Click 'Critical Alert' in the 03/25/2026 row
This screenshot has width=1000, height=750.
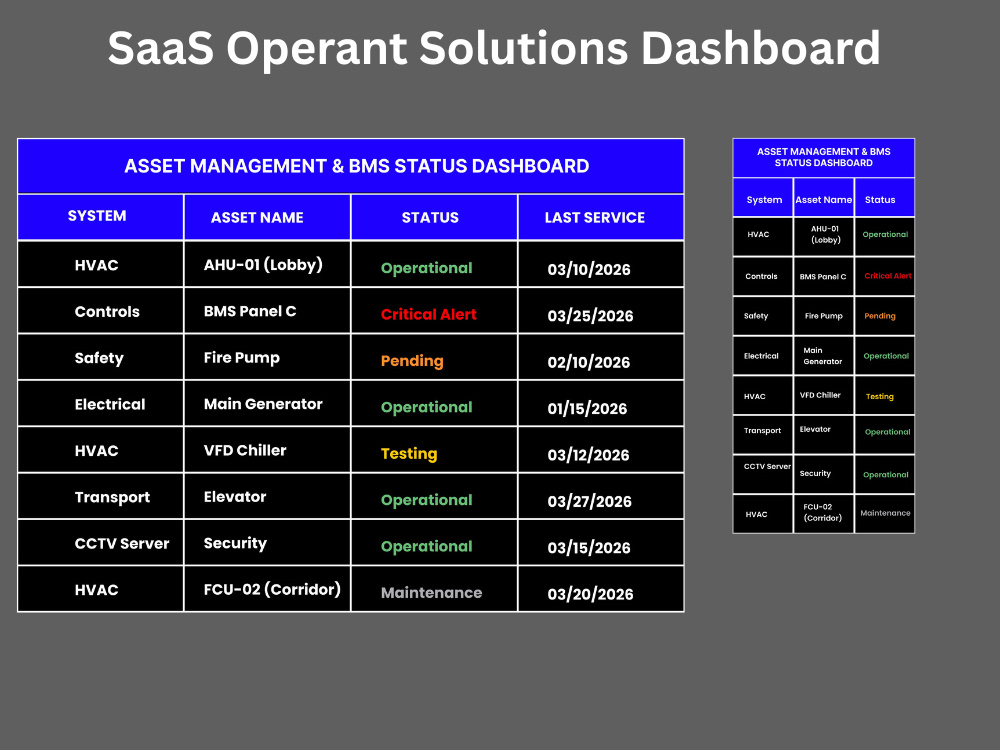pyautogui.click(x=428, y=314)
